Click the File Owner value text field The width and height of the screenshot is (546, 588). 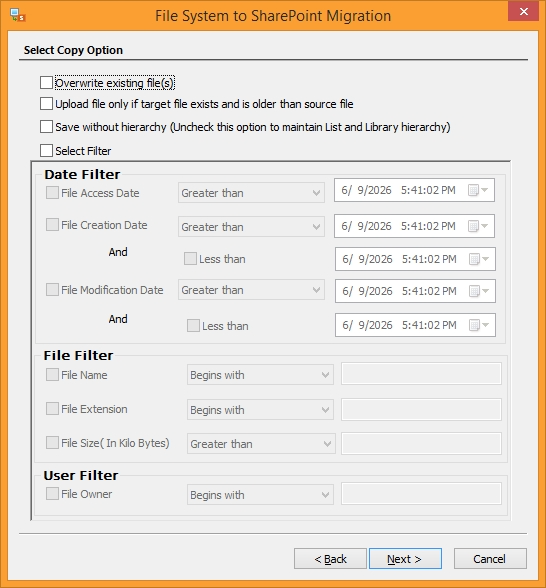(x=421, y=494)
